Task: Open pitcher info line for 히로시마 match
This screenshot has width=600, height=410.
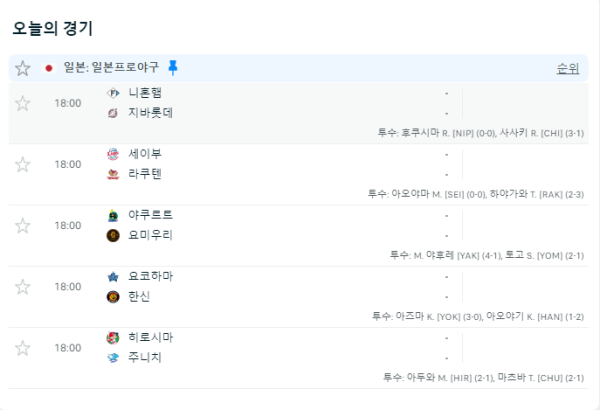Action: click(484, 378)
